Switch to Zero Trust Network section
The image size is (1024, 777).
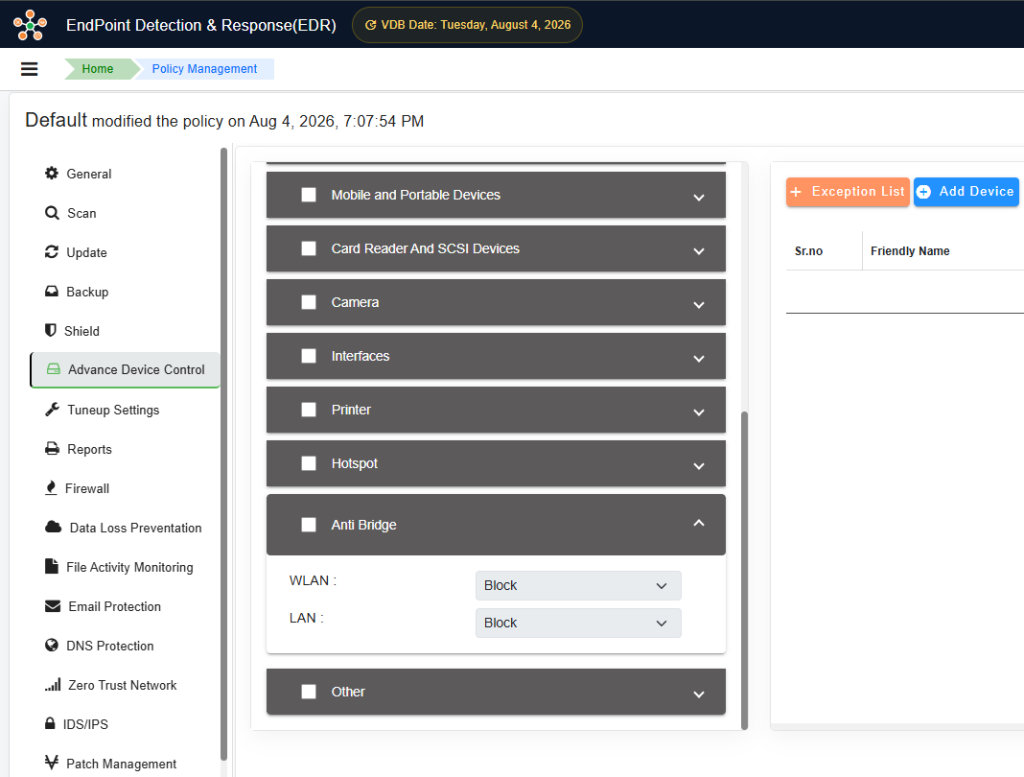tap(124, 685)
